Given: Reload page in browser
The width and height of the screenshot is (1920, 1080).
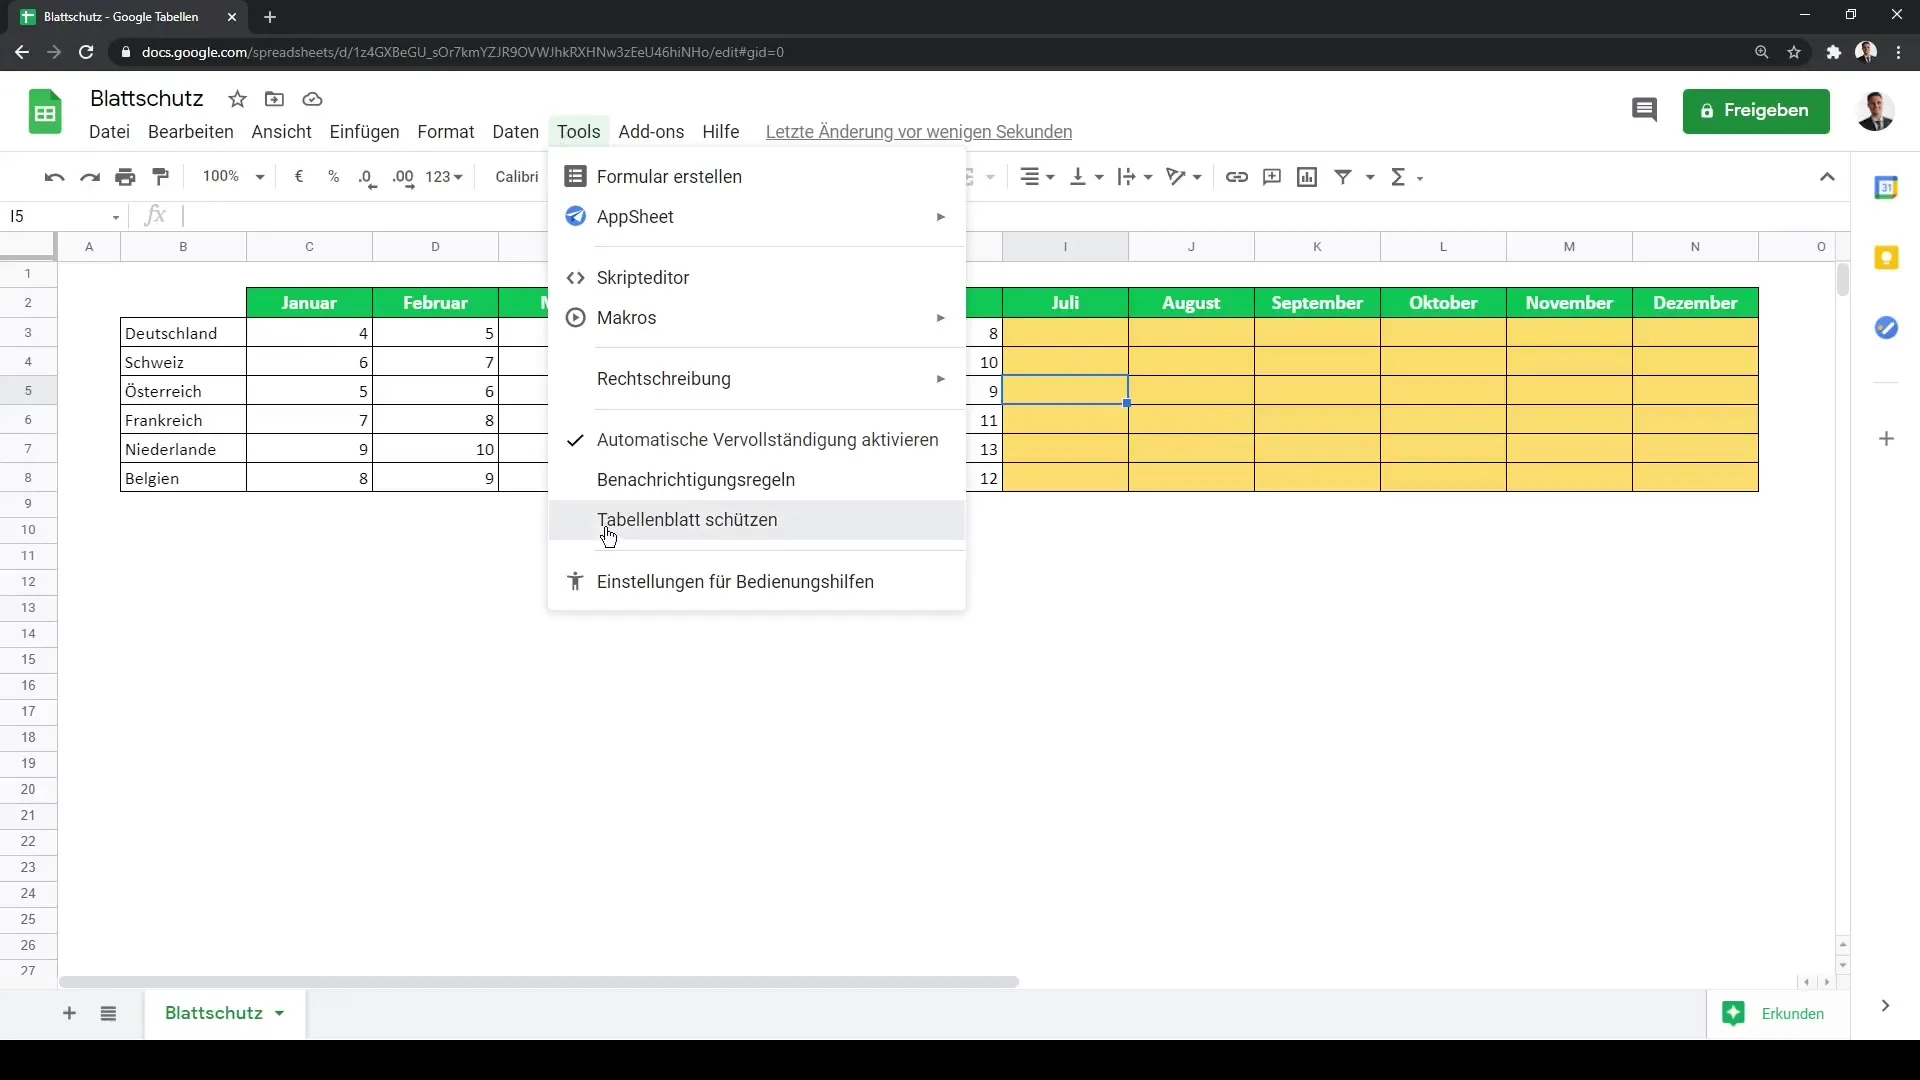Looking at the screenshot, I should point(86,52).
